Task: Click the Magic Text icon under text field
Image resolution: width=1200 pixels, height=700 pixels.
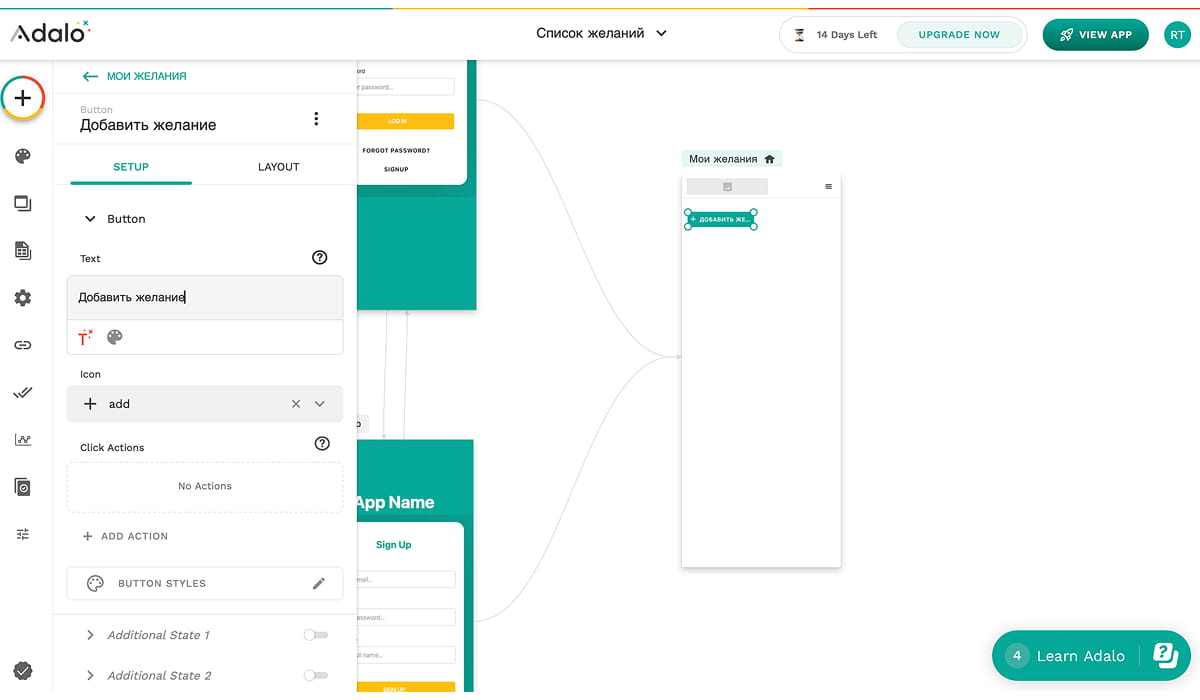Action: coord(85,337)
